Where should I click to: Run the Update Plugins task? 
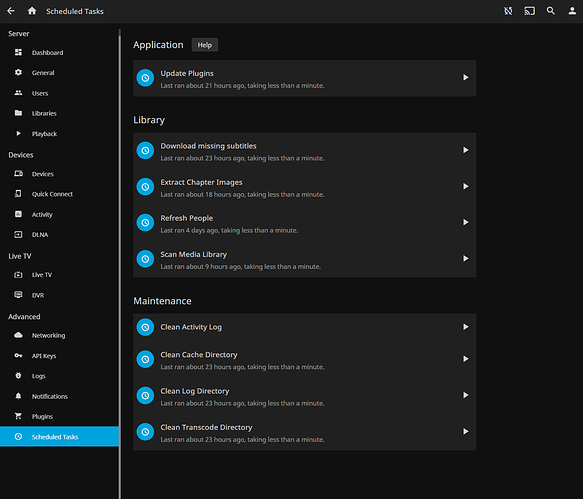[465, 77]
